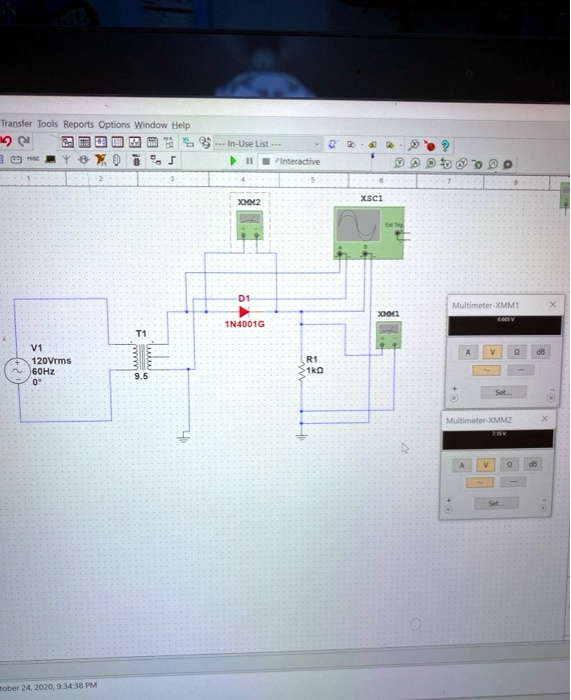Click Set button in Multimeter-XMM2

click(x=496, y=503)
